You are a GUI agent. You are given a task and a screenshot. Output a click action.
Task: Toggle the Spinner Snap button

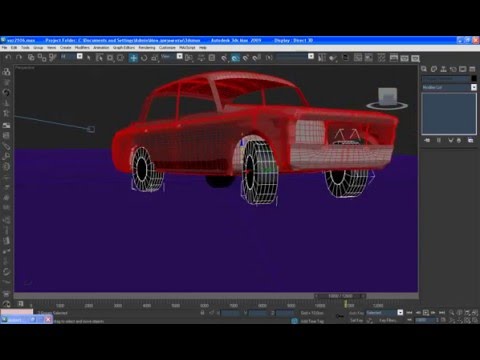pyautogui.click(x=257, y=58)
